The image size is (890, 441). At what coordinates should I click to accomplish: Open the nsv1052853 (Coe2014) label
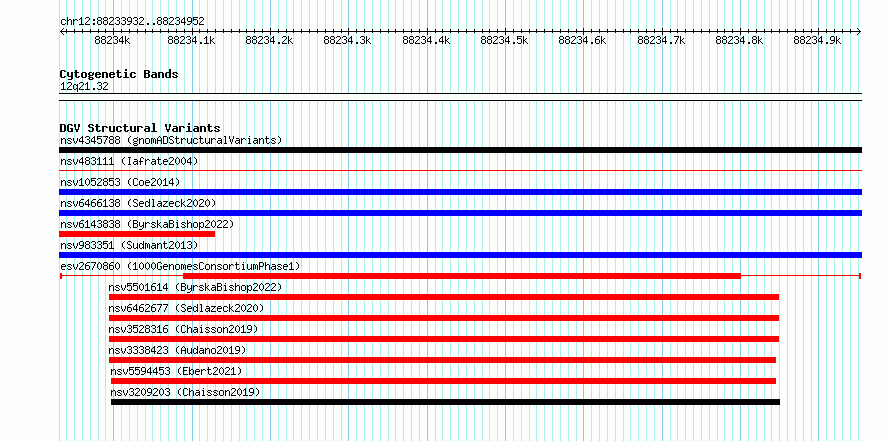point(120,182)
